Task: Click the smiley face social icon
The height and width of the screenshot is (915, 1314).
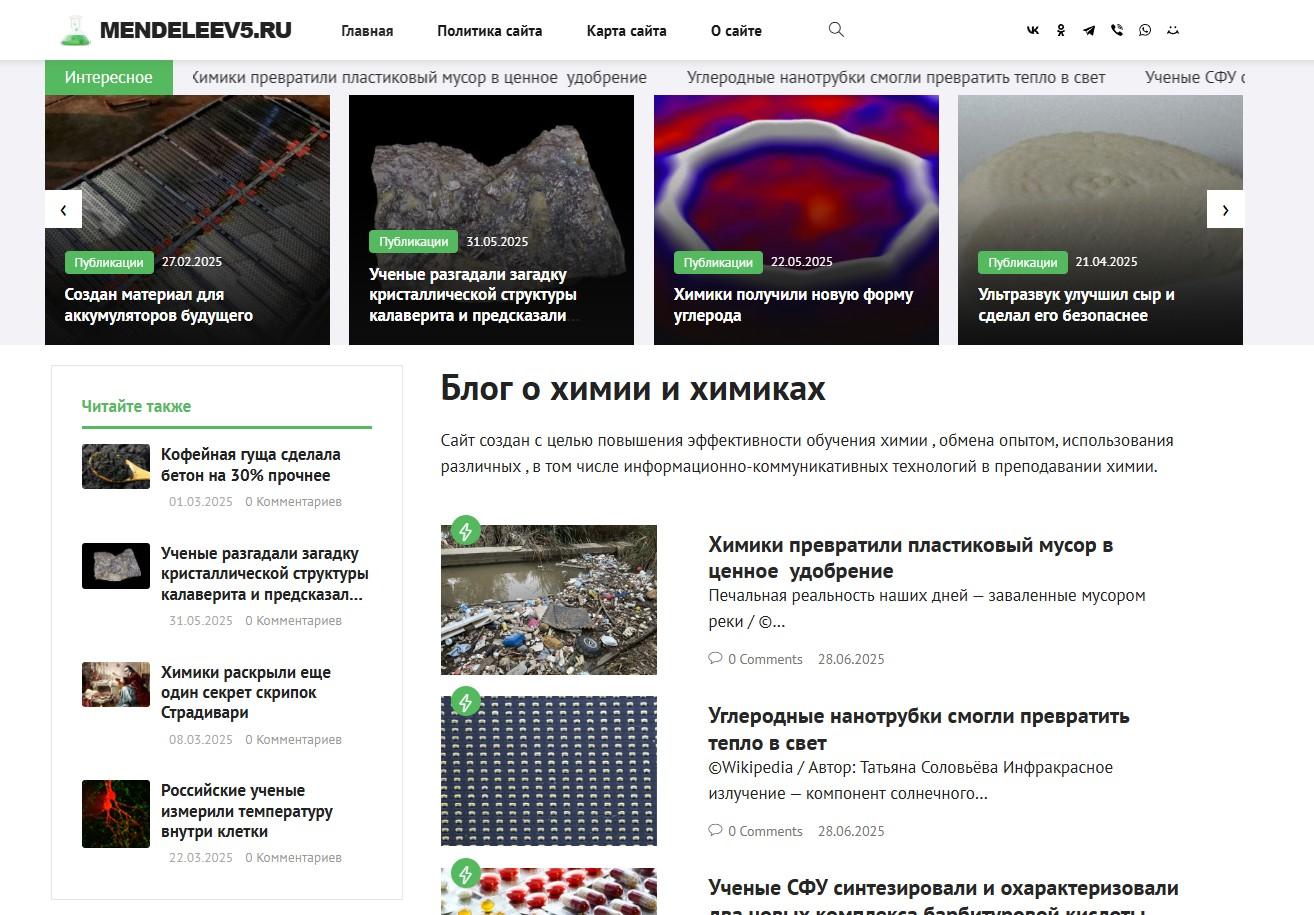Action: click(1173, 30)
